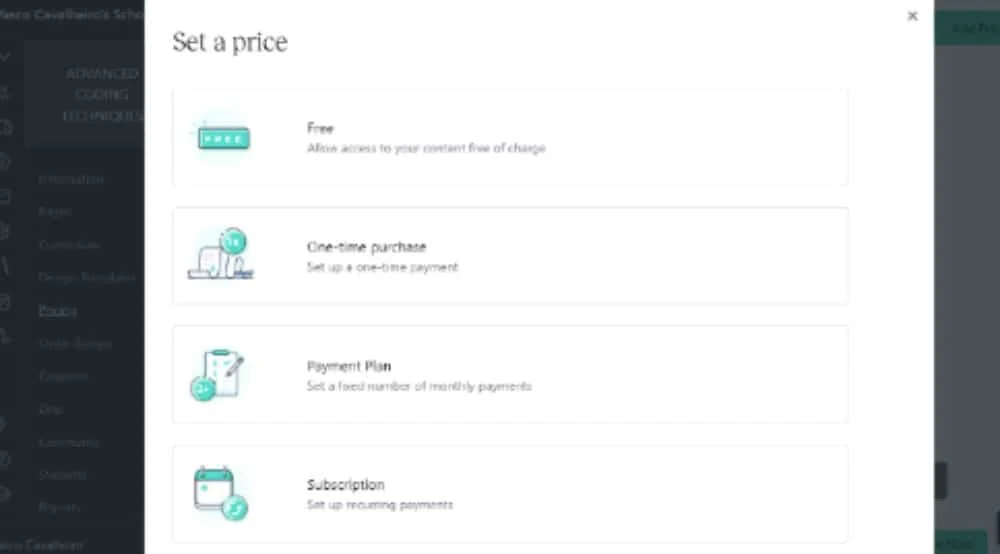Open Comments in the course sidebar
Image resolution: width=1000 pixels, height=554 pixels.
pos(69,442)
